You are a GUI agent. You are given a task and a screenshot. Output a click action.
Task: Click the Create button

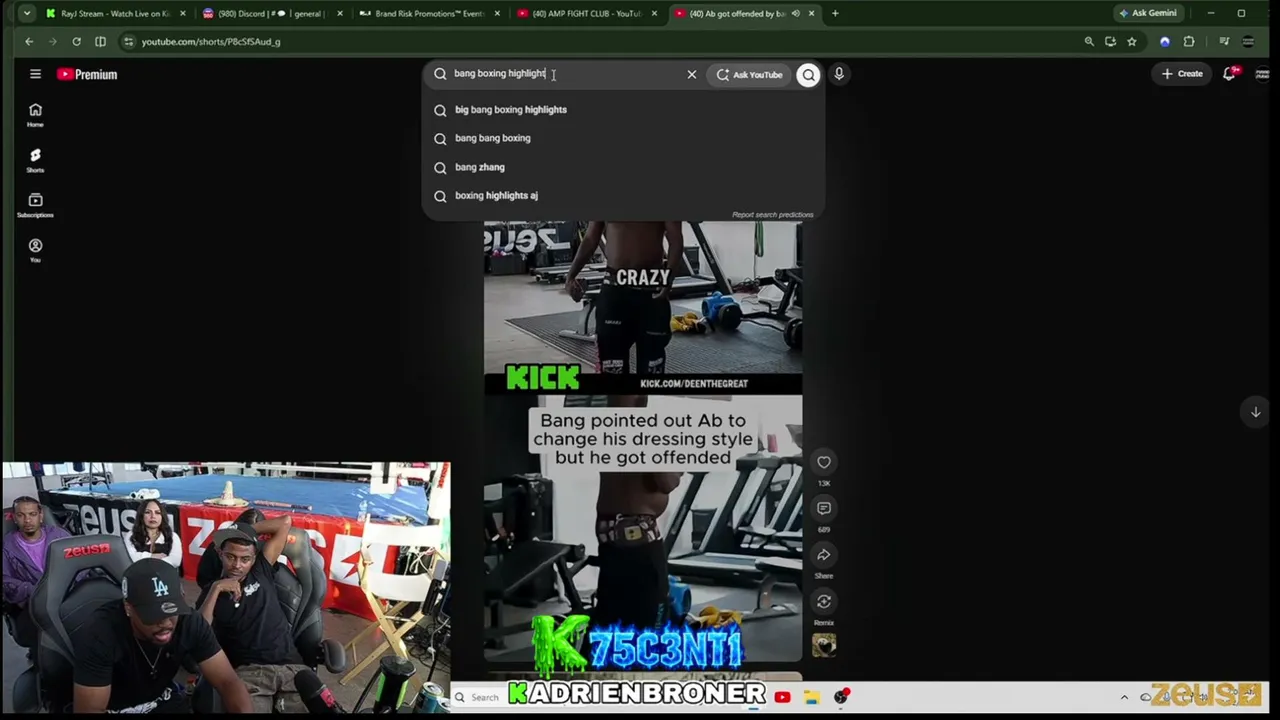[x=1182, y=74]
